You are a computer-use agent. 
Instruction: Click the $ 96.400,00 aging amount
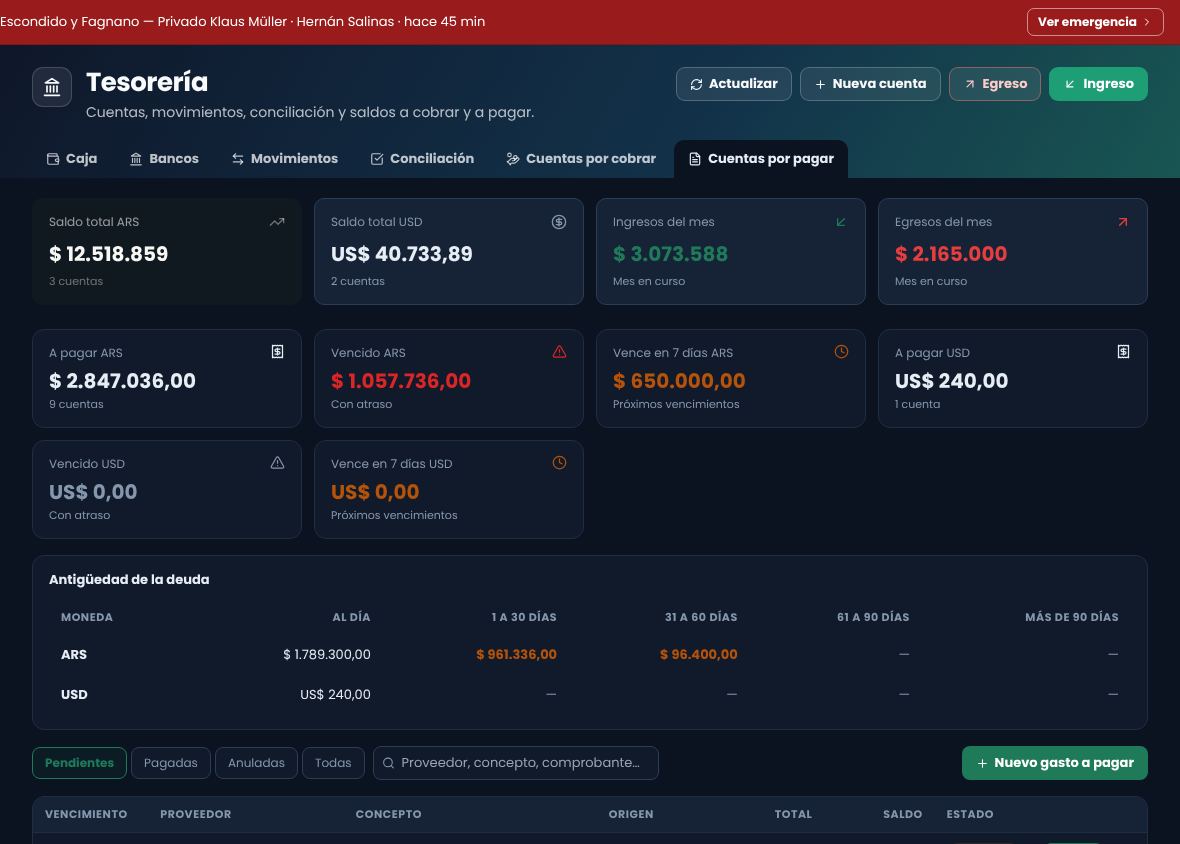698,654
